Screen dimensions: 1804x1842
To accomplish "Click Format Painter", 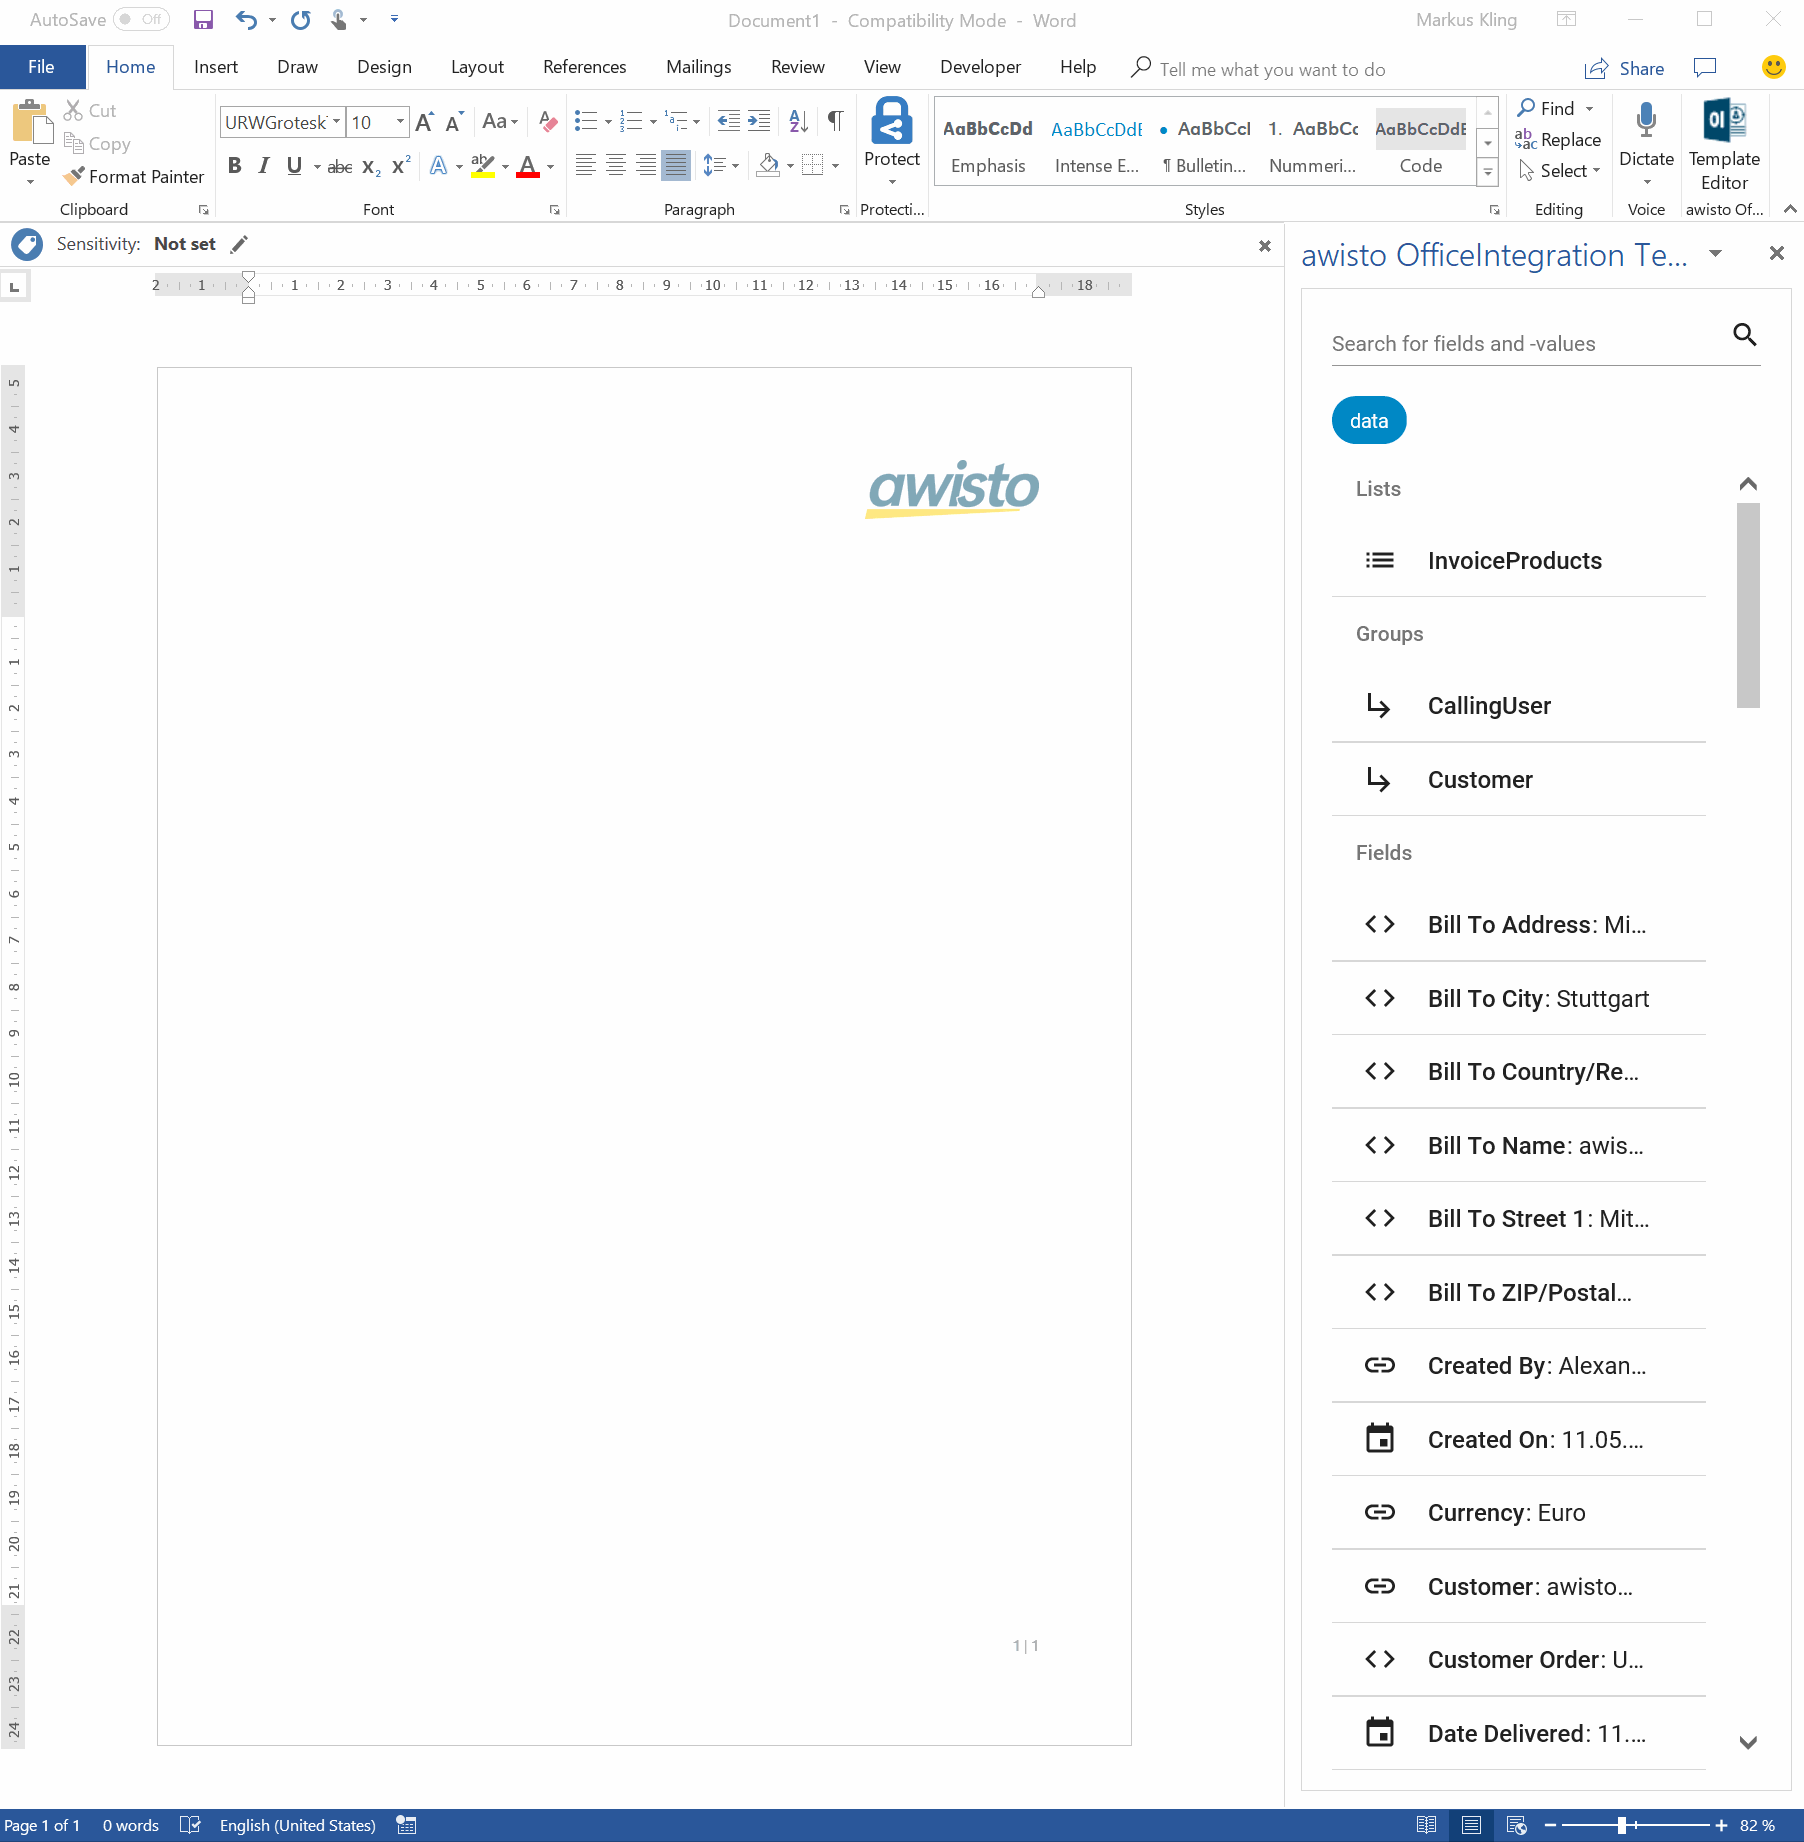I will click(x=133, y=177).
